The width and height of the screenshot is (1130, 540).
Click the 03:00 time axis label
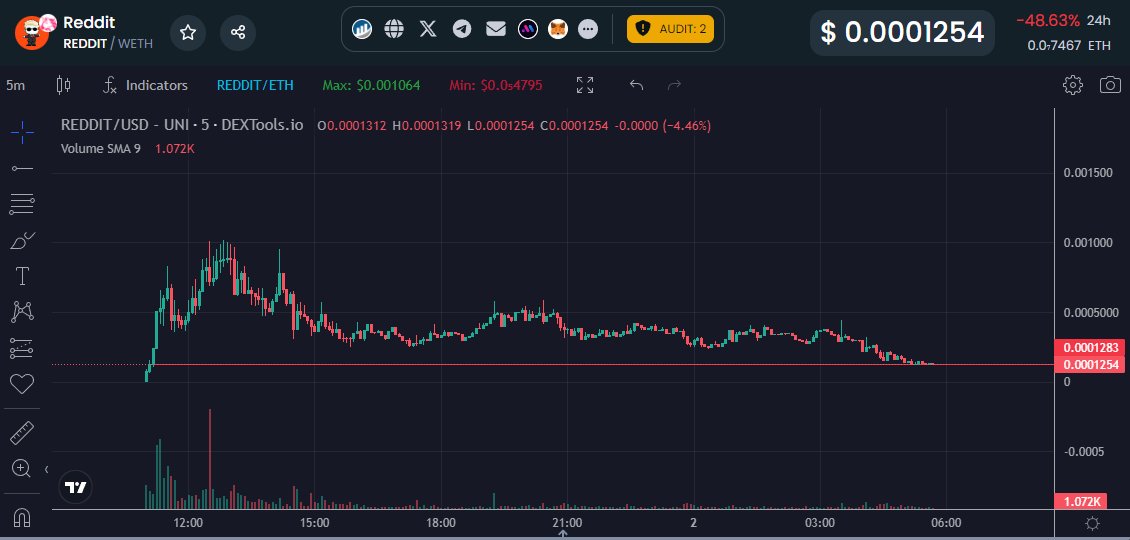click(x=820, y=522)
